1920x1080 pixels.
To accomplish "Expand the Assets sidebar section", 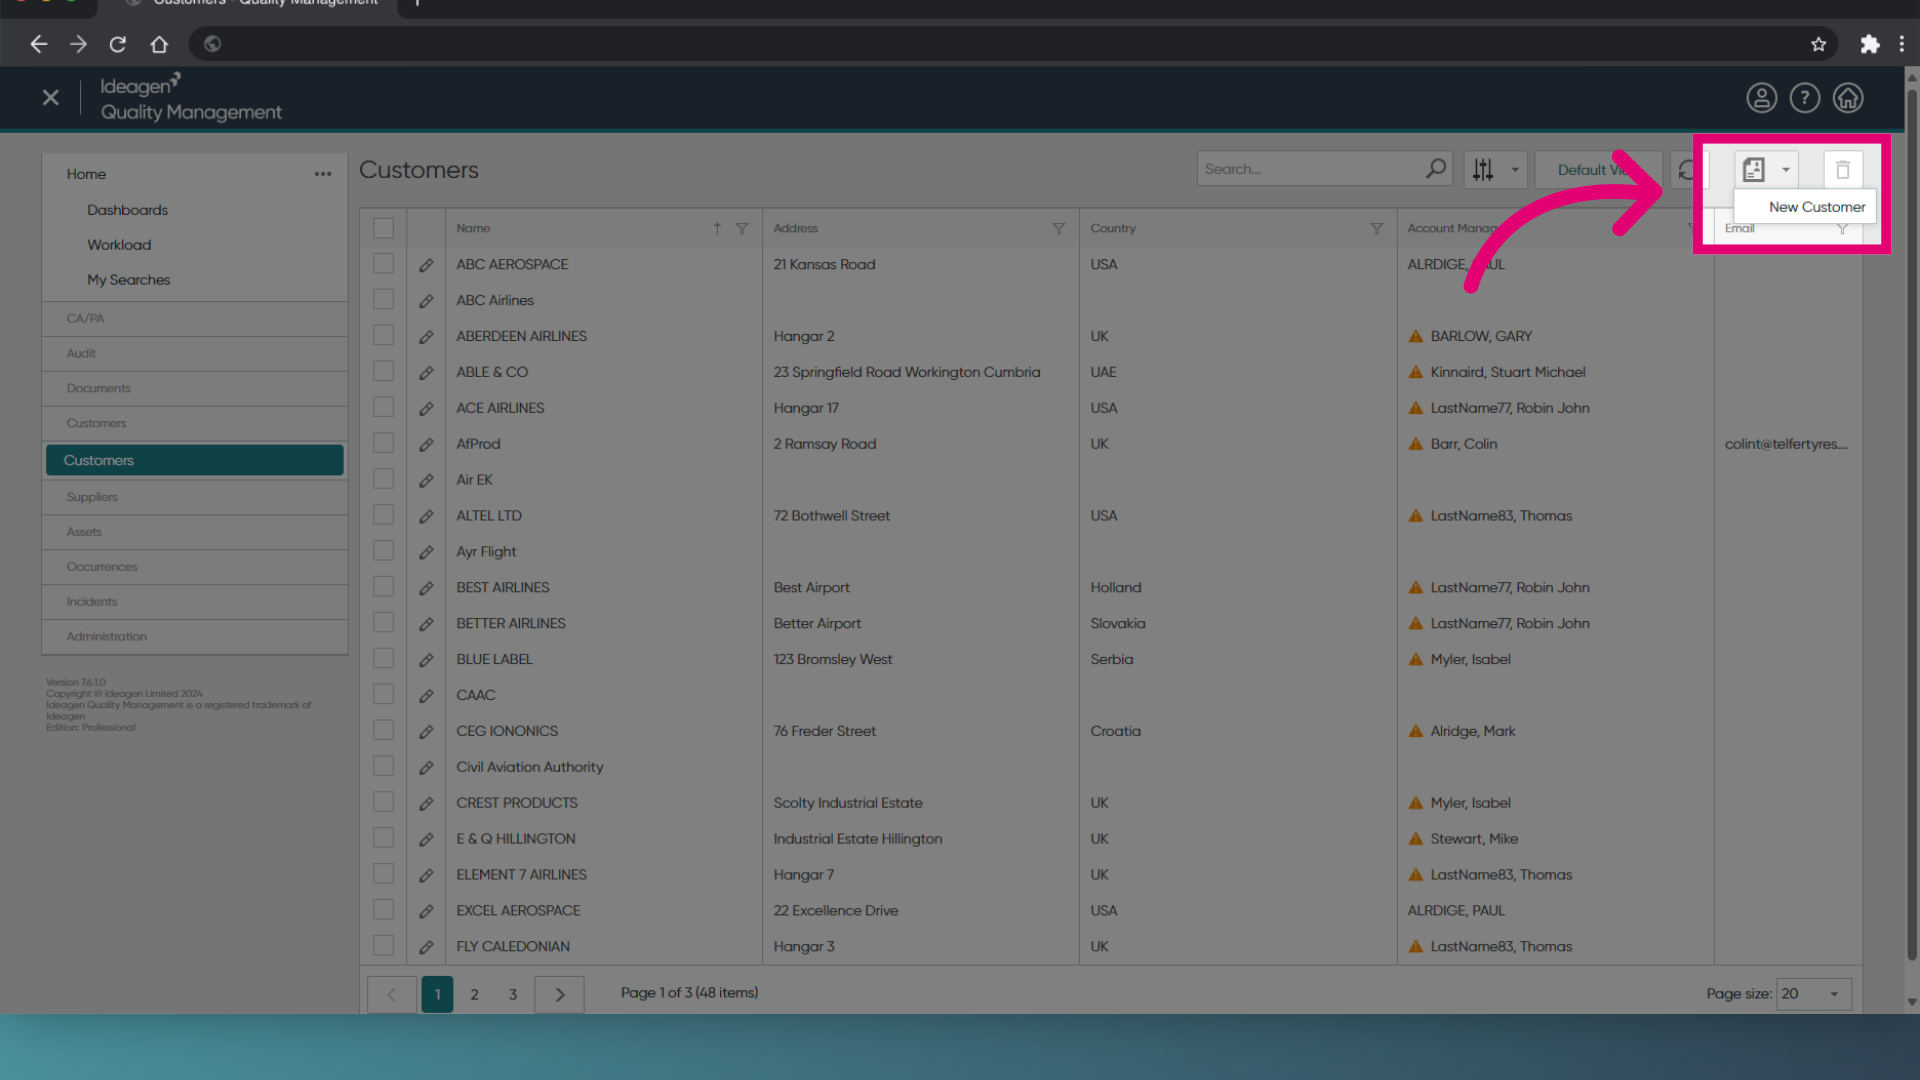I will pos(195,532).
